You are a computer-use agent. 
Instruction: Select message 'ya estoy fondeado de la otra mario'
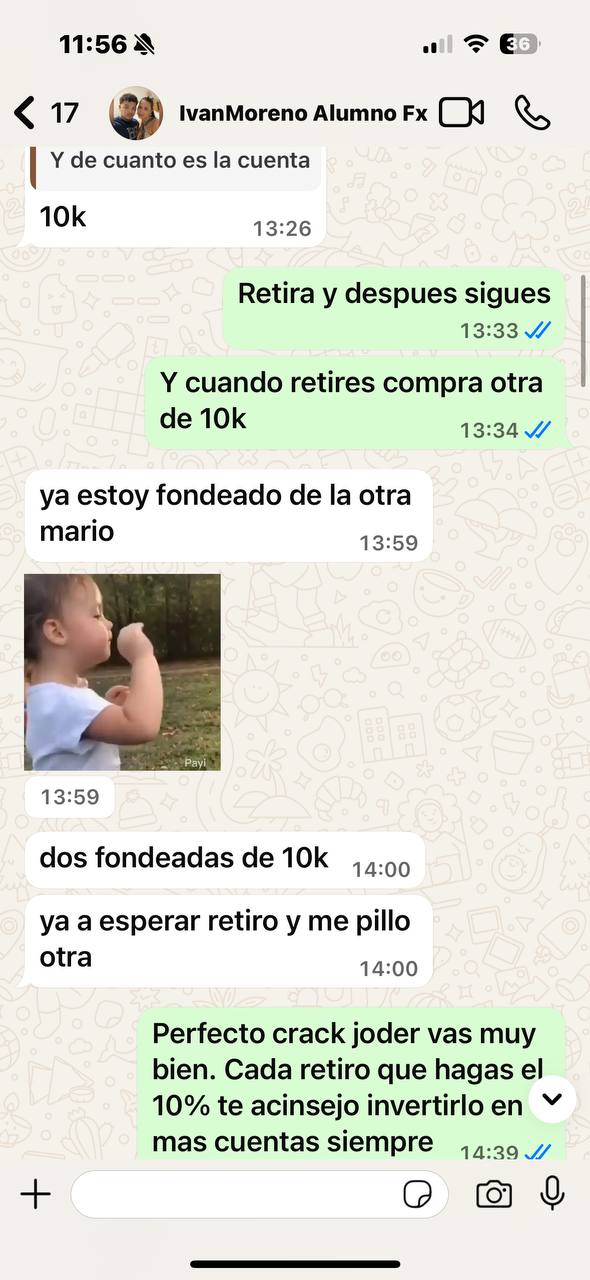(228, 514)
